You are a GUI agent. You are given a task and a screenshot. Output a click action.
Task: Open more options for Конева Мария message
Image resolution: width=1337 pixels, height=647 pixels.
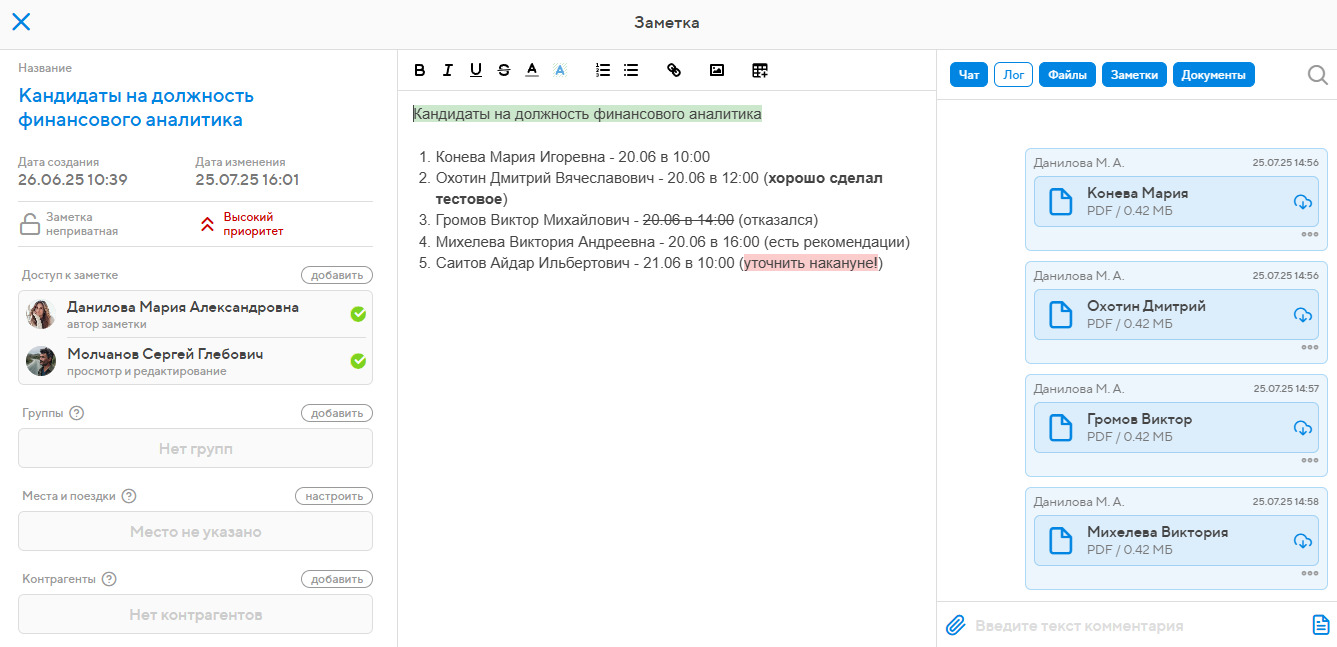point(1310,234)
